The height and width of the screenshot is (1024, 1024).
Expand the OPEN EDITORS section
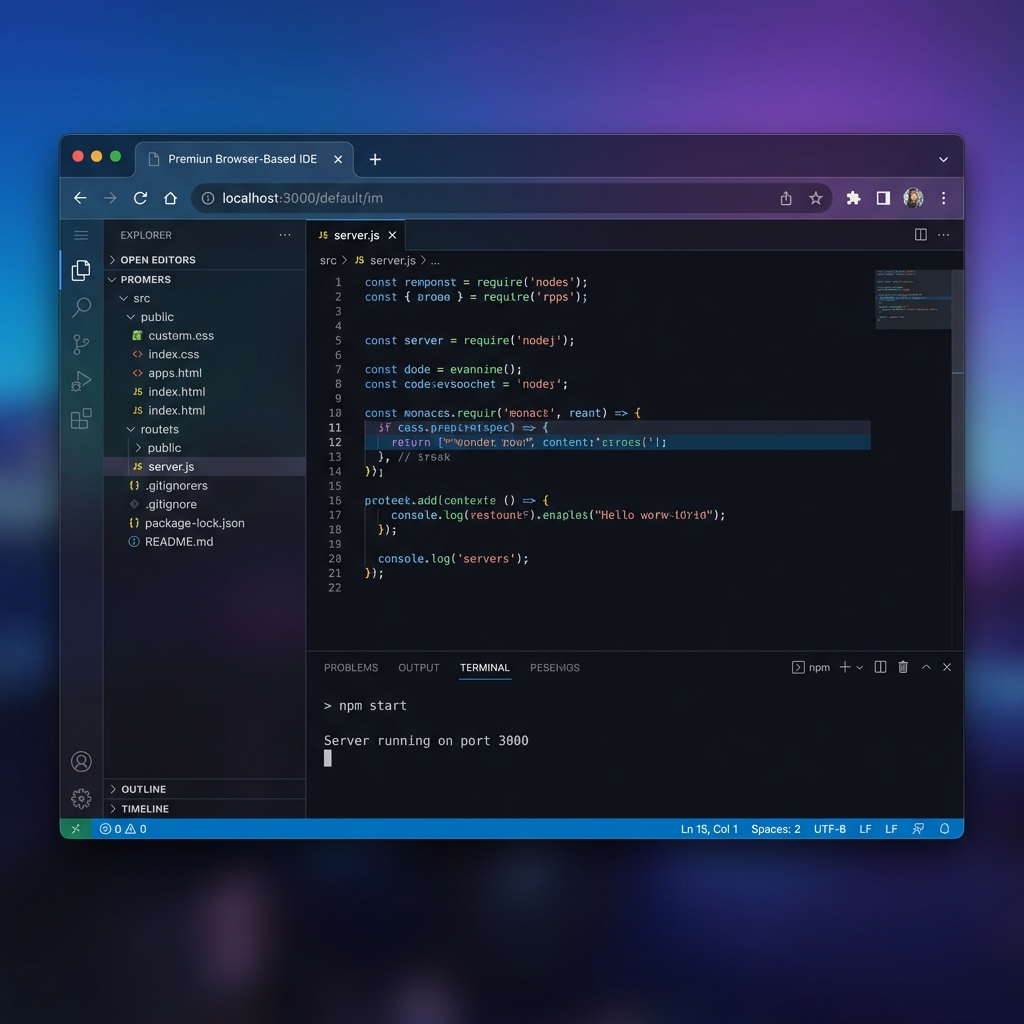click(x=157, y=260)
